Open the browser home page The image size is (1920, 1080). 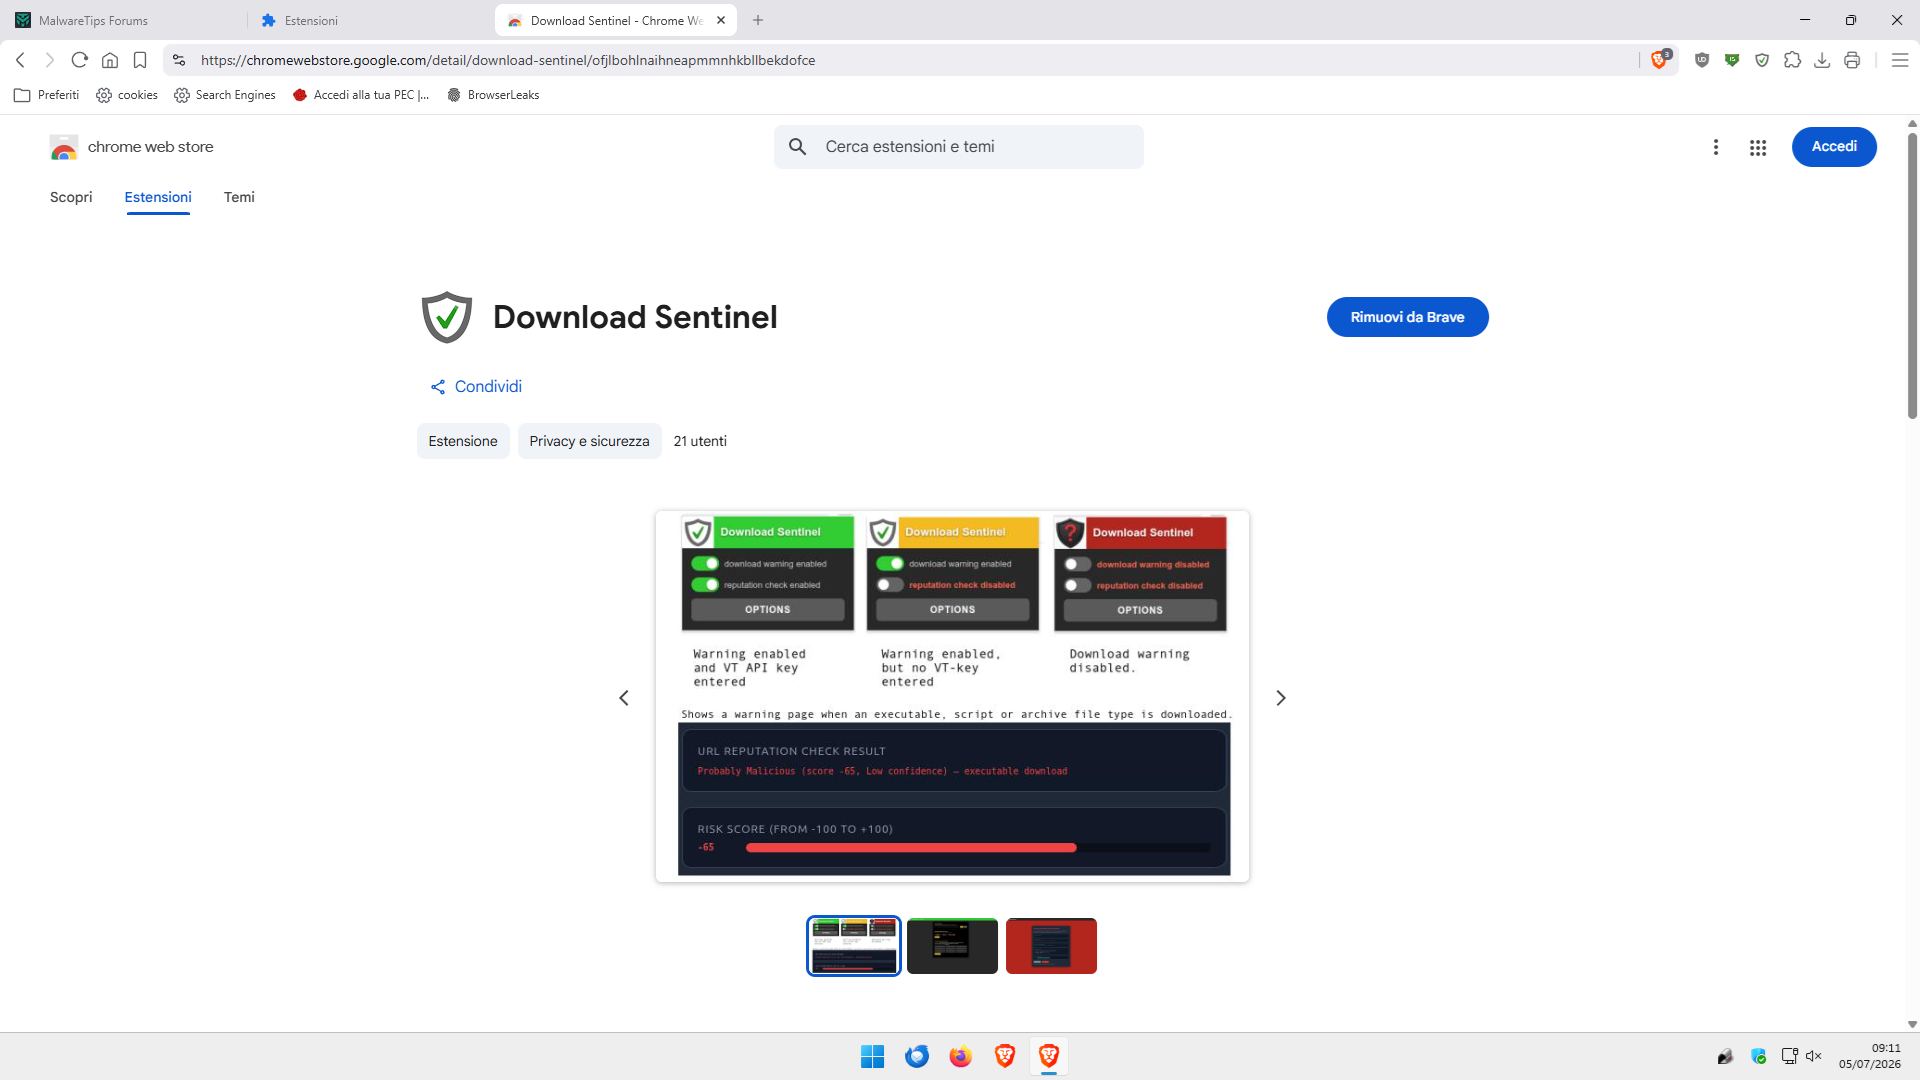coord(110,60)
